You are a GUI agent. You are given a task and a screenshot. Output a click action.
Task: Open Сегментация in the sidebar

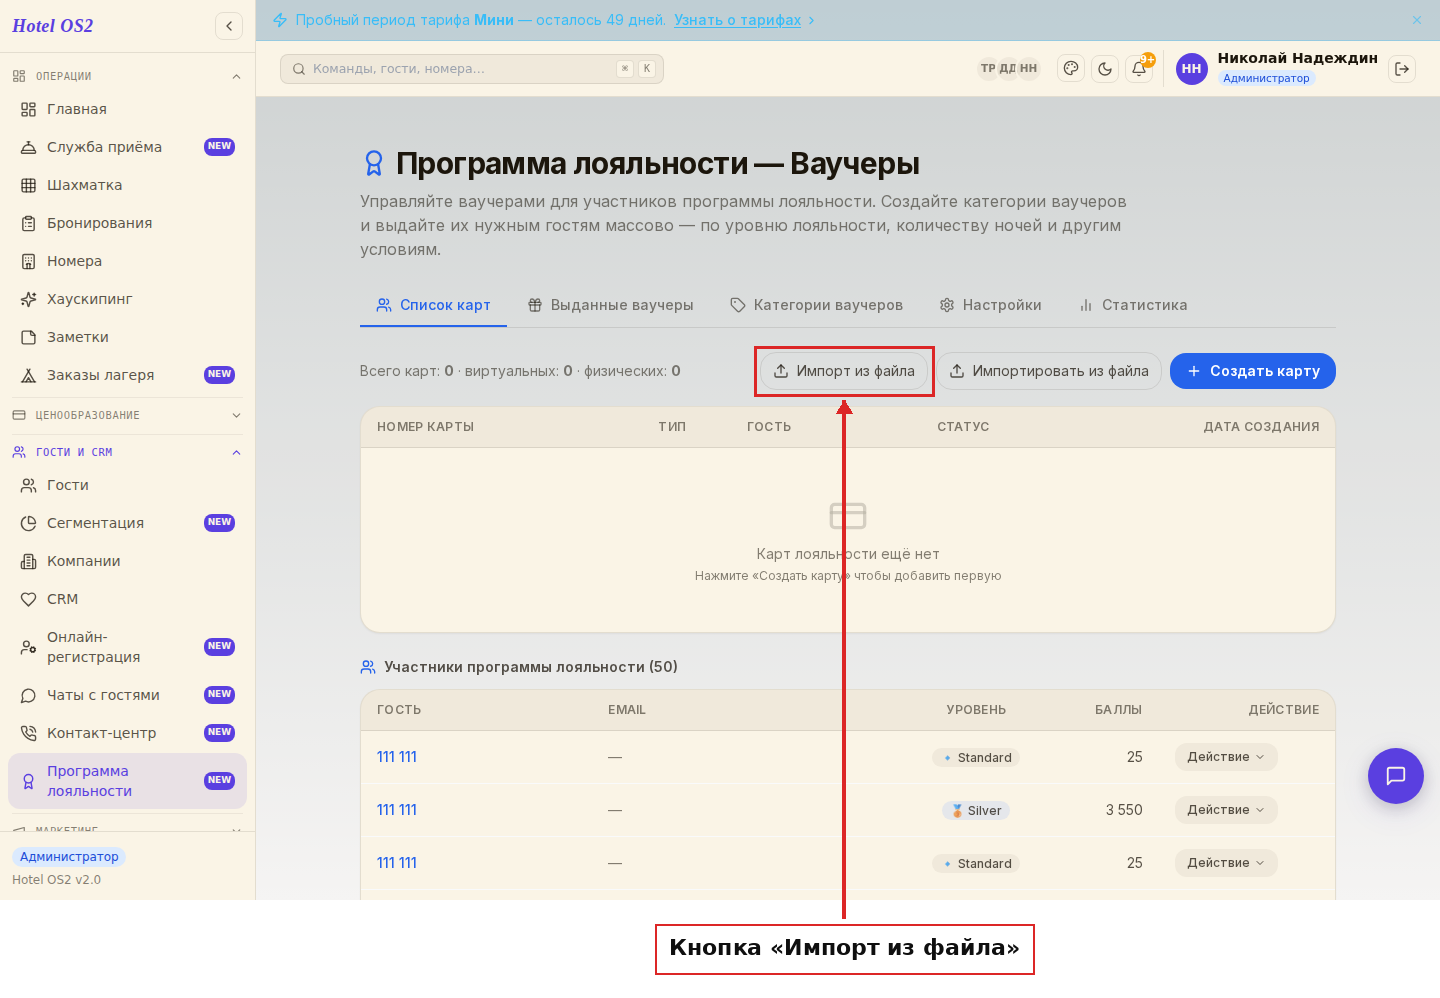pos(127,523)
